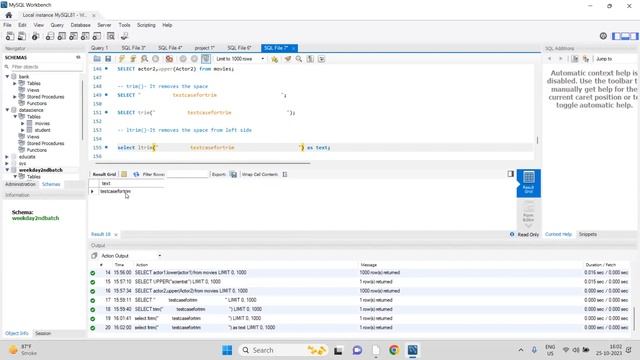Image resolution: width=640 pixels, height=360 pixels.
Task: Create a new stored procedure icon
Action: click(x=85, y=36)
